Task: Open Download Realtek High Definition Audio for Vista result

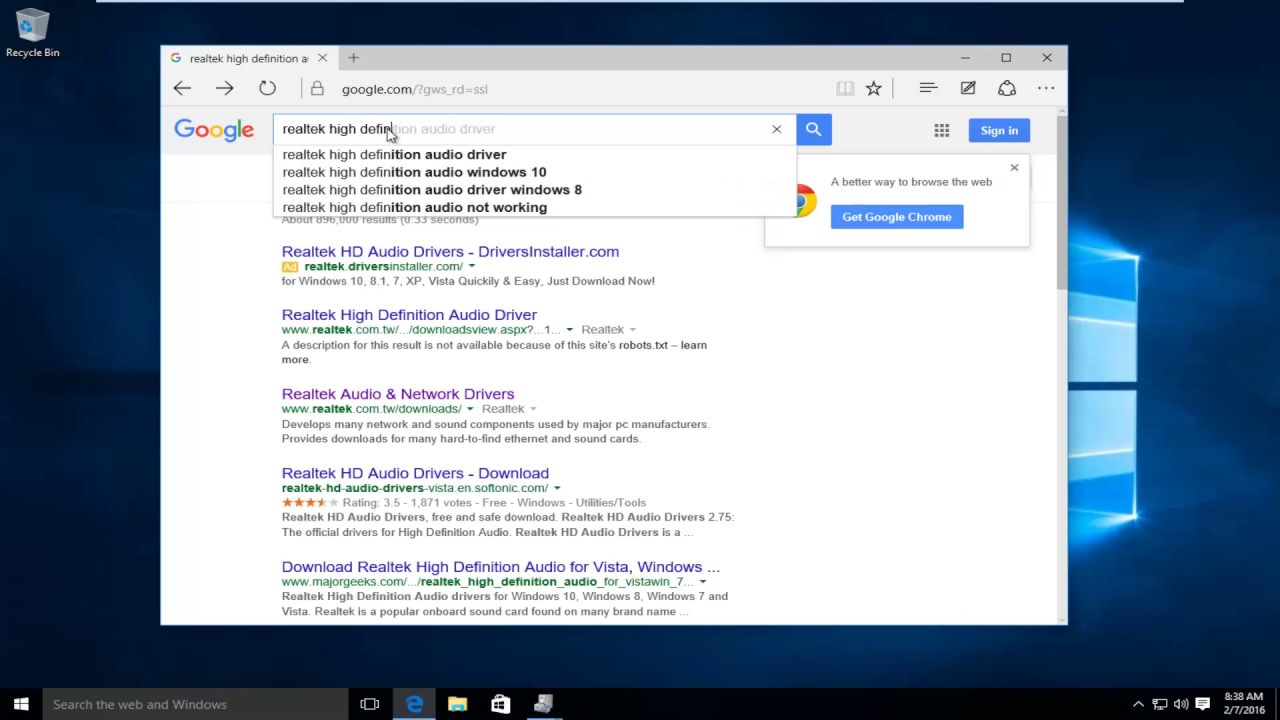Action: point(500,567)
